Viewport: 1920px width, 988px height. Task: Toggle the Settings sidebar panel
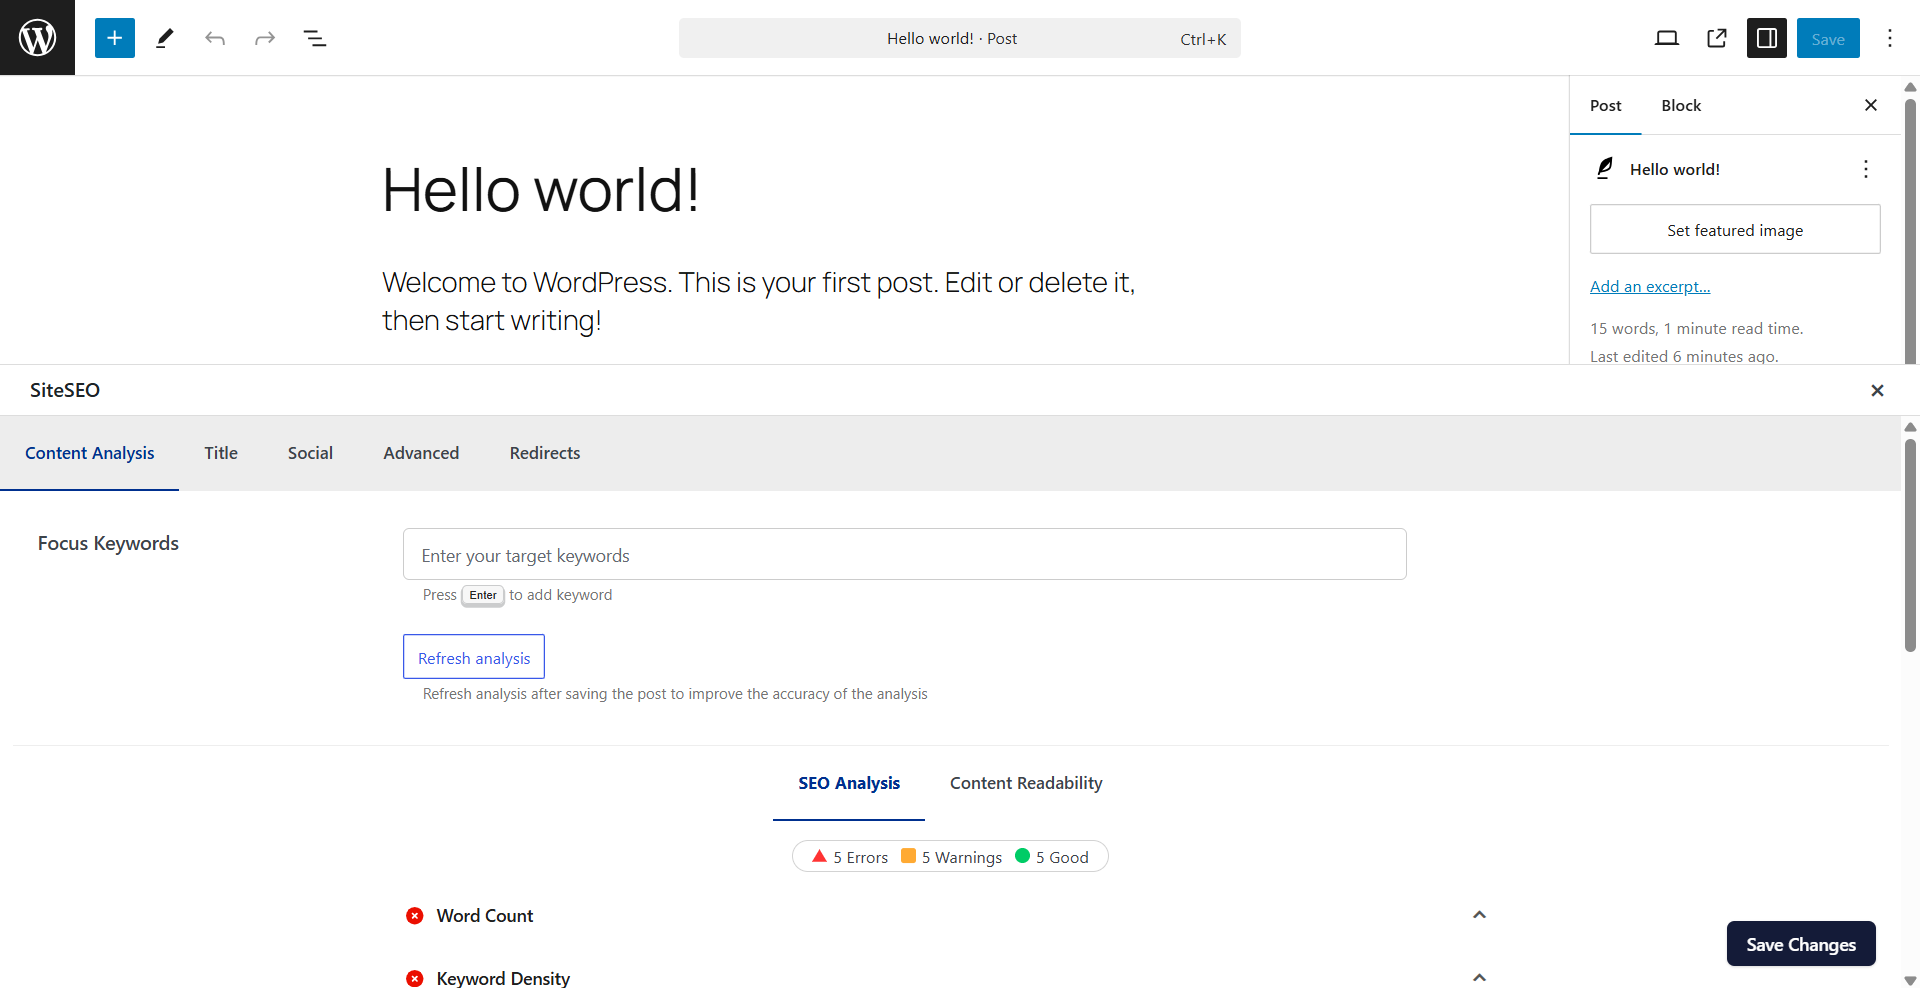(1767, 38)
